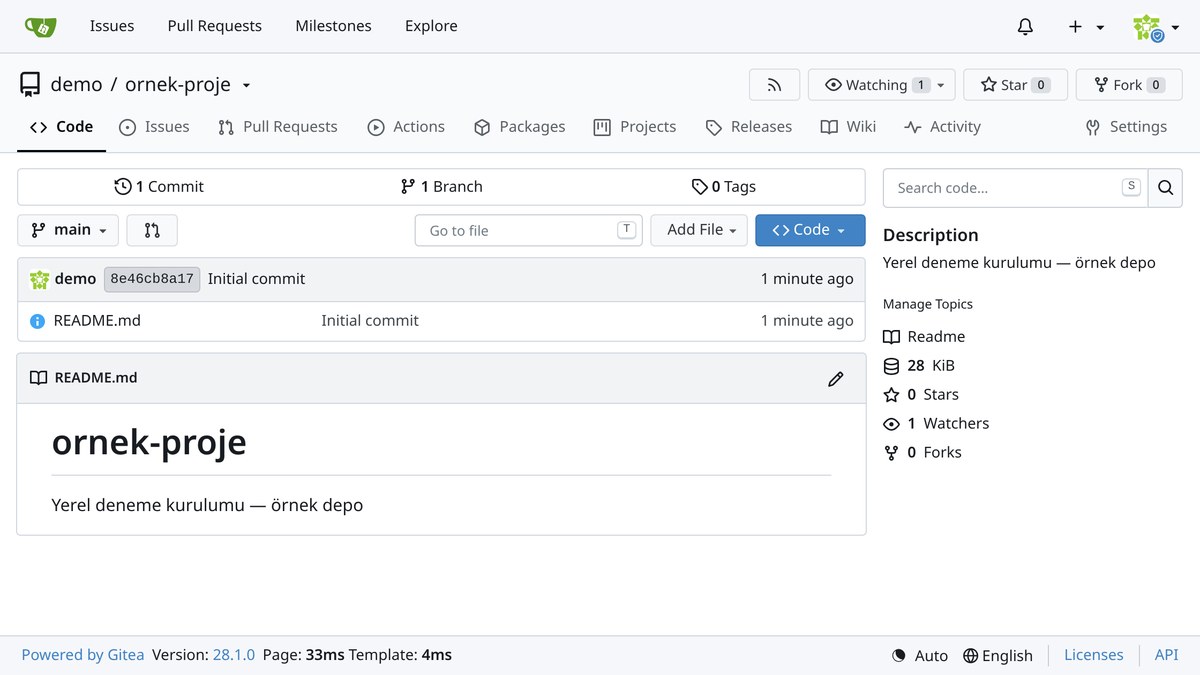This screenshot has height=675, width=1200.
Task: View the Activity tab
Action: [x=942, y=127]
